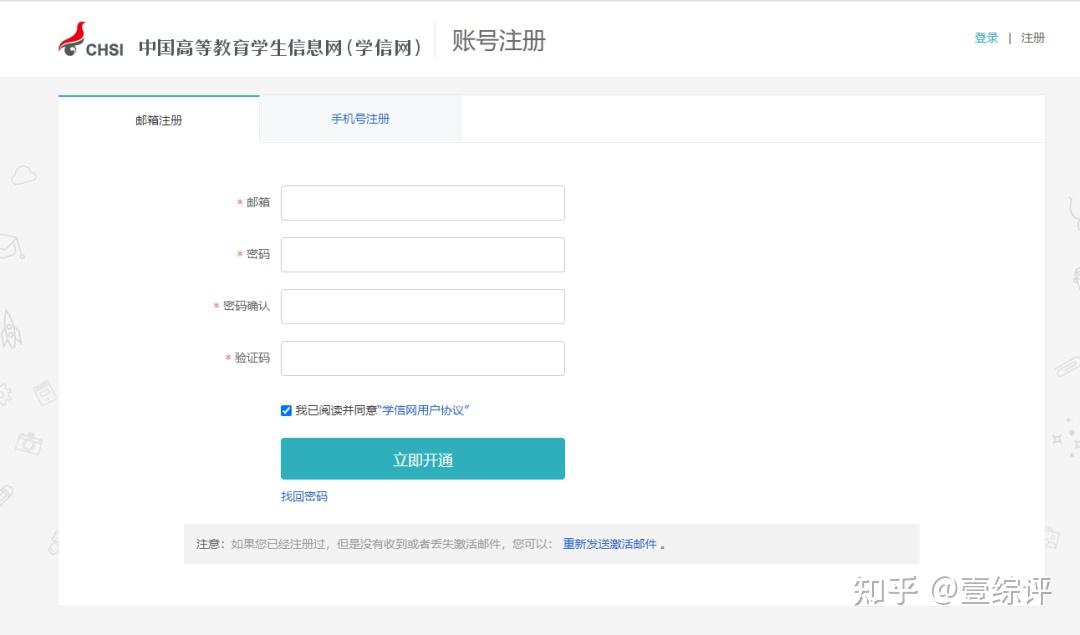The width and height of the screenshot is (1080, 635).
Task: Click the sparkle stars doodle on right
Action: pyautogui.click(x=1066, y=438)
